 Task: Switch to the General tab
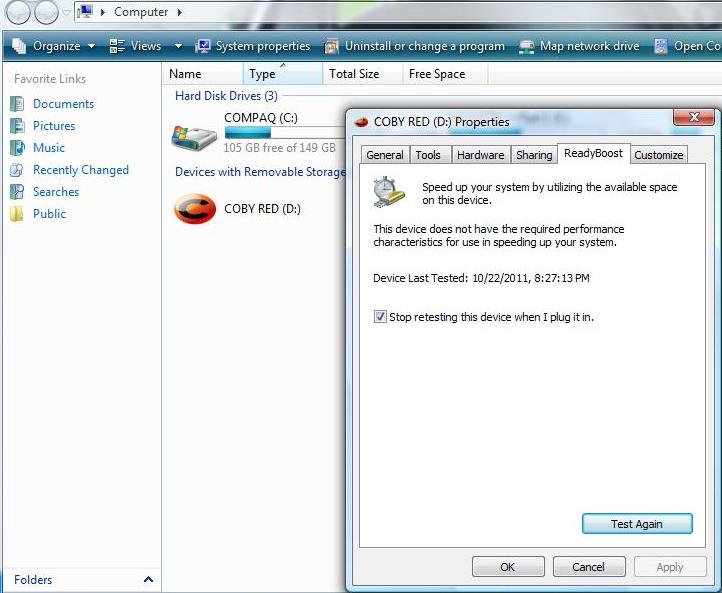tap(385, 155)
